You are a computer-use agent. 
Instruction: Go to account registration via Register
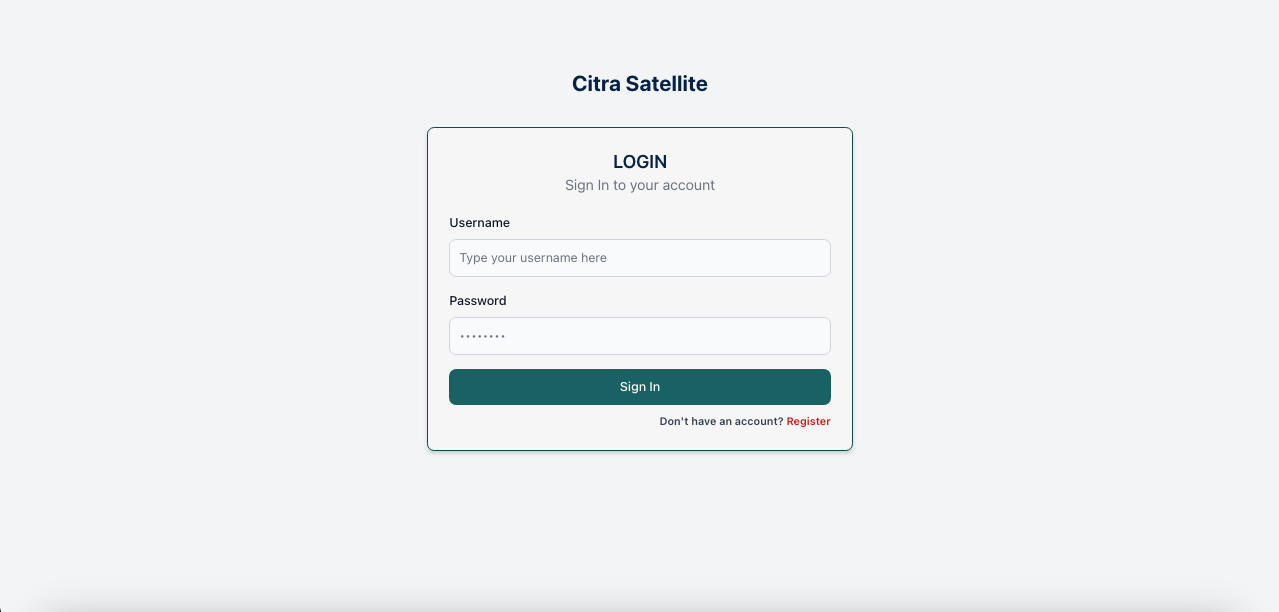click(x=808, y=422)
